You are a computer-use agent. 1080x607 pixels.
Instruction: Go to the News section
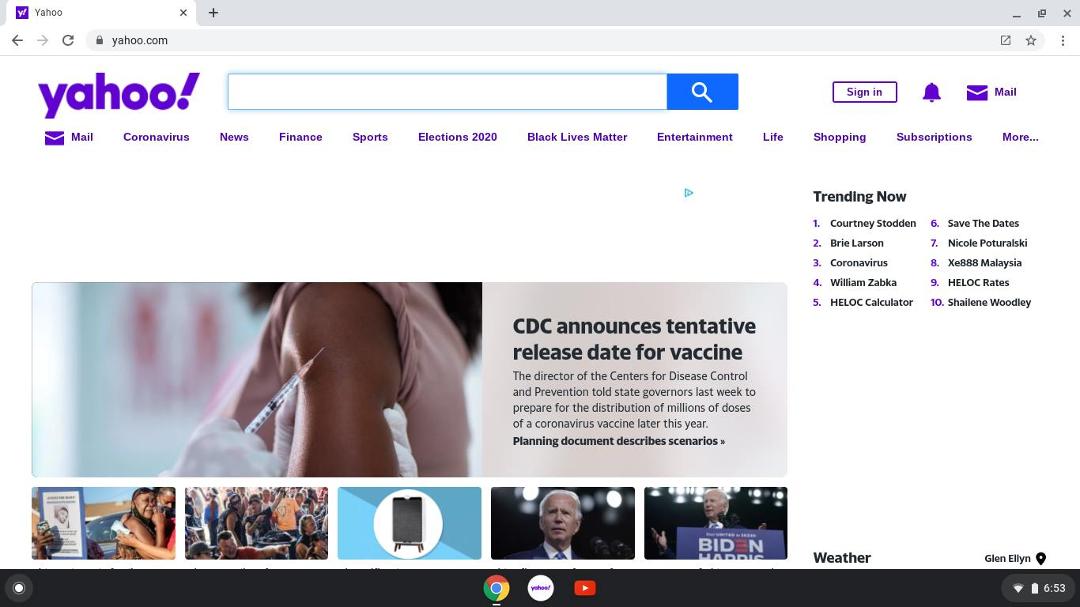(x=234, y=137)
